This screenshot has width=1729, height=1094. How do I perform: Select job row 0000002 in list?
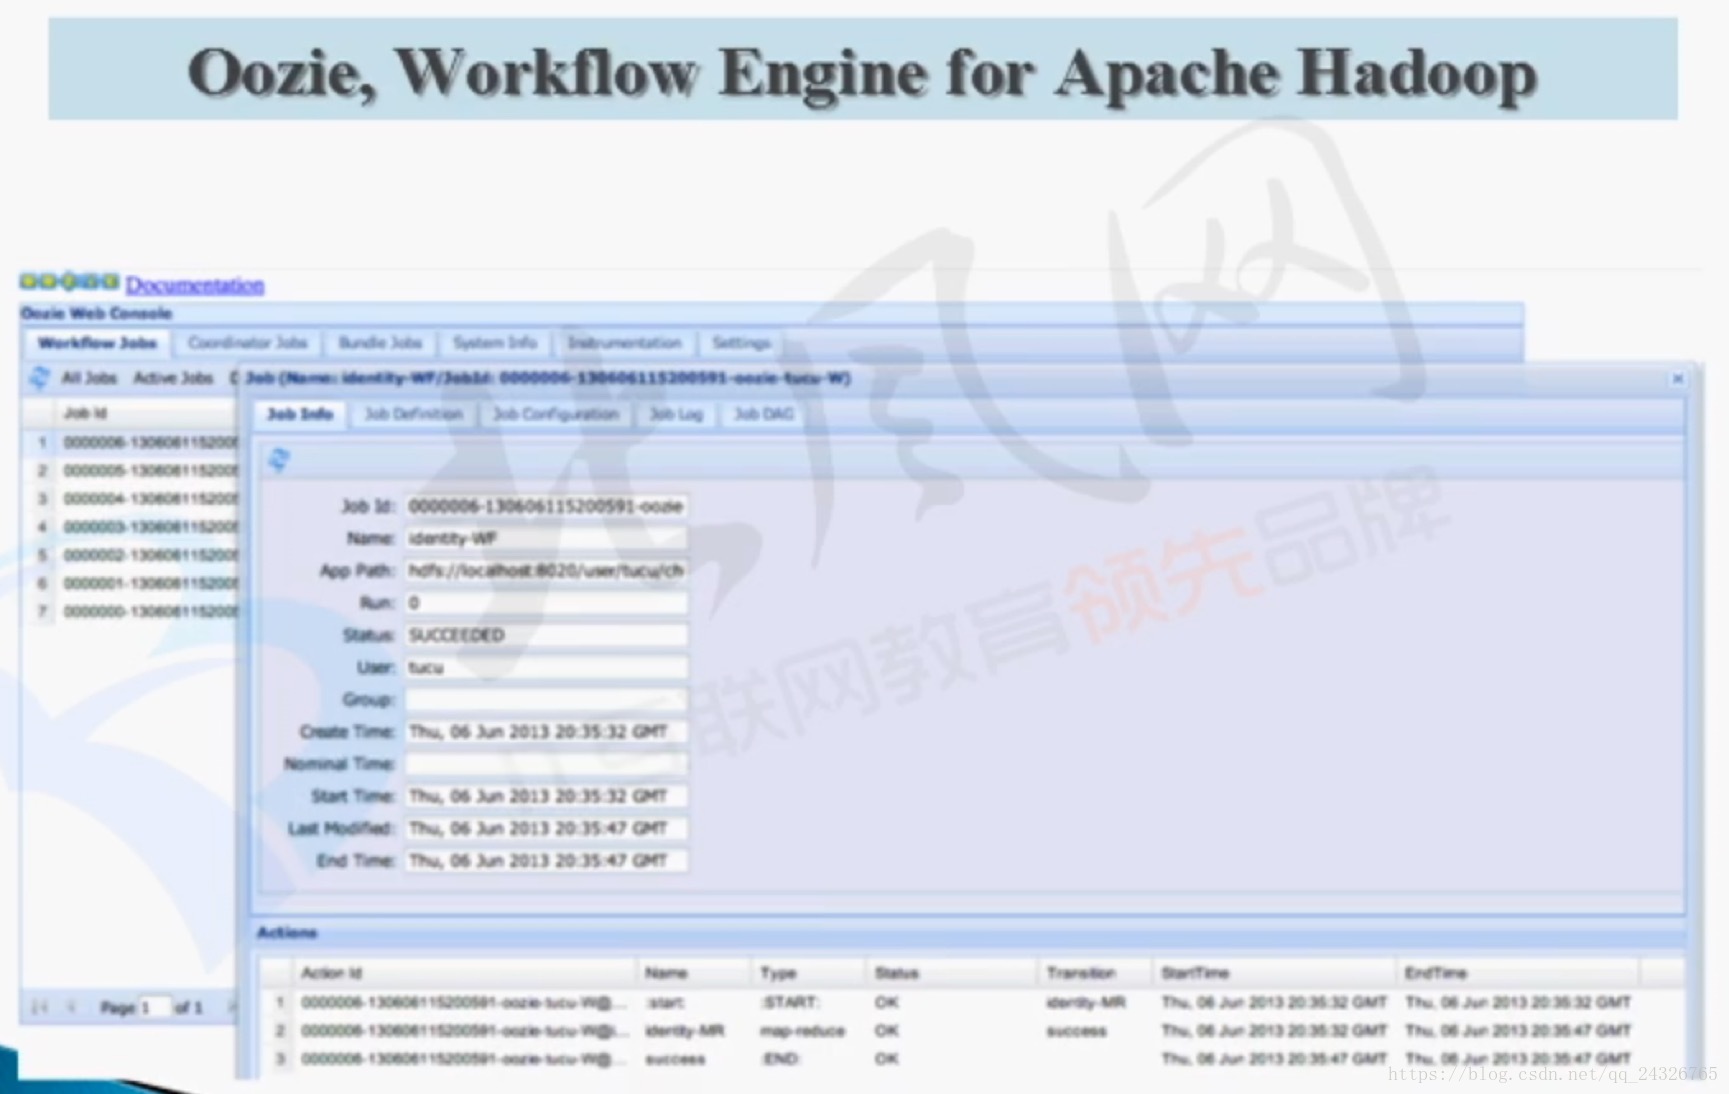(x=130, y=554)
